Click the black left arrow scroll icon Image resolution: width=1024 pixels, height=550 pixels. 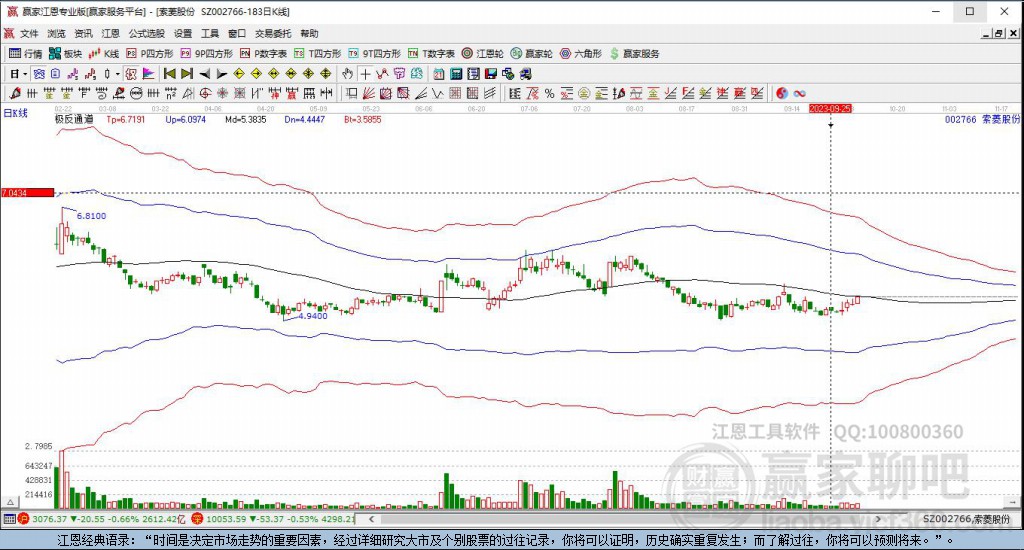pyautogui.click(x=204, y=74)
